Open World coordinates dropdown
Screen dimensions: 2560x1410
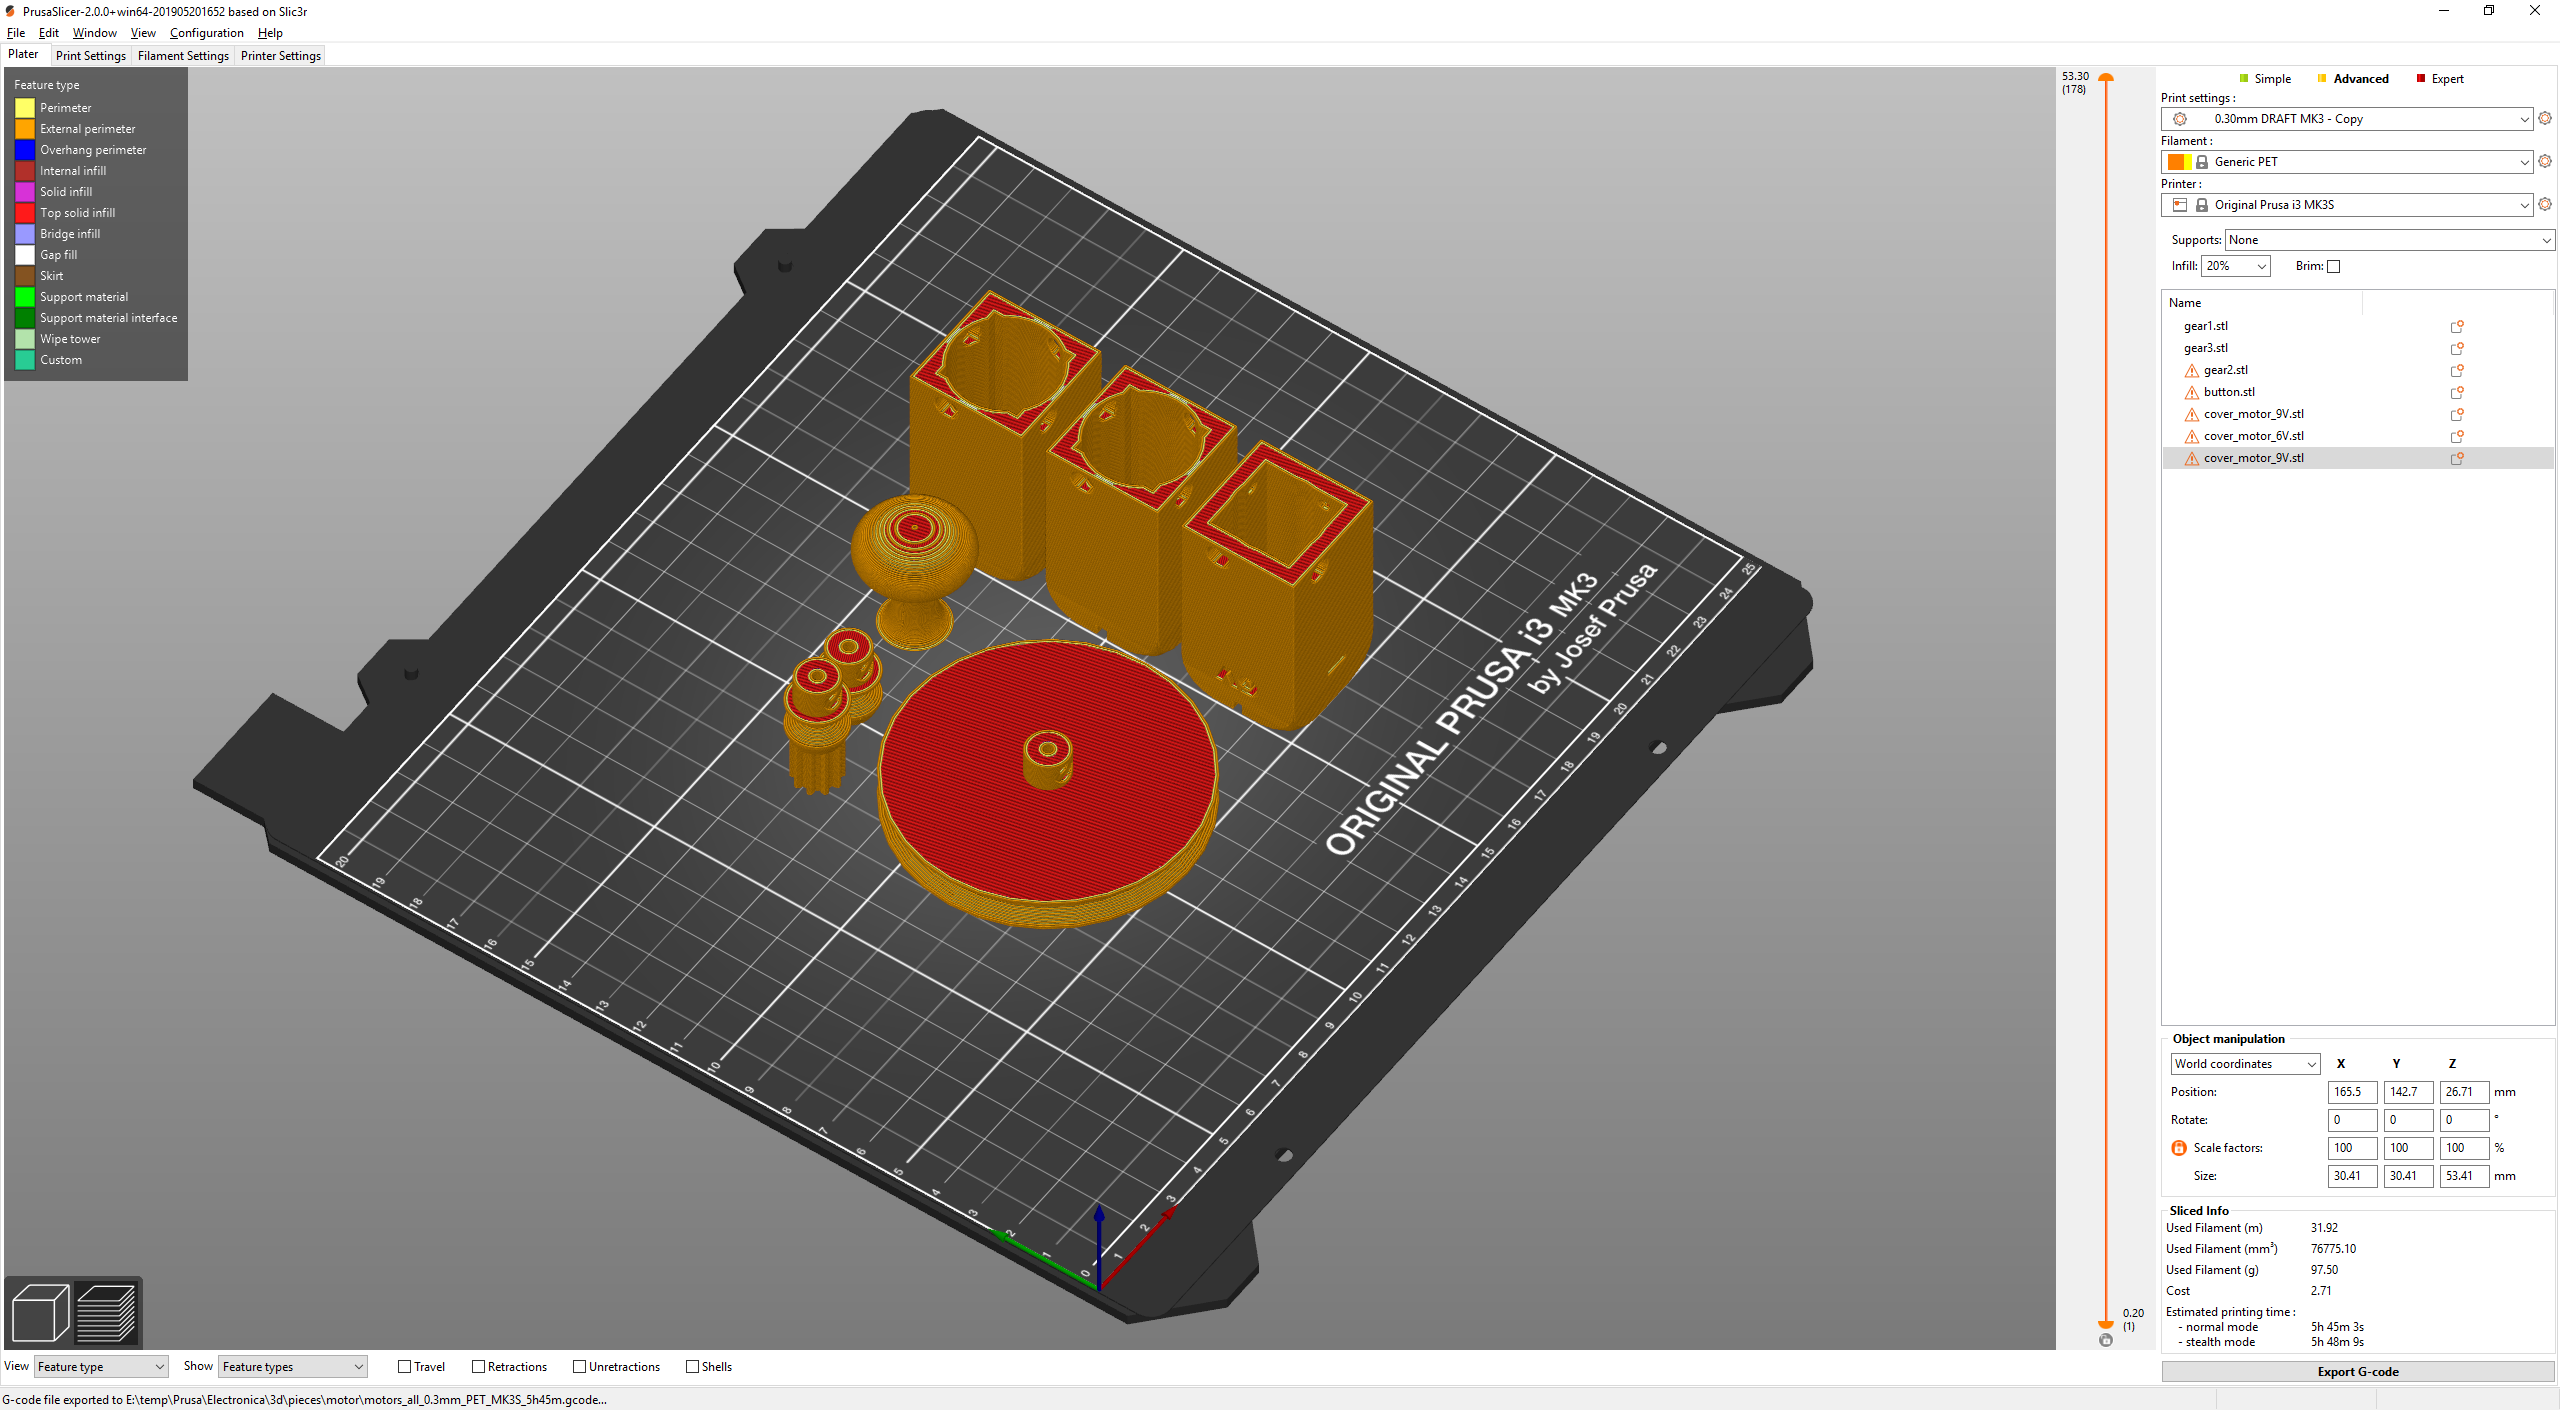(2244, 1064)
